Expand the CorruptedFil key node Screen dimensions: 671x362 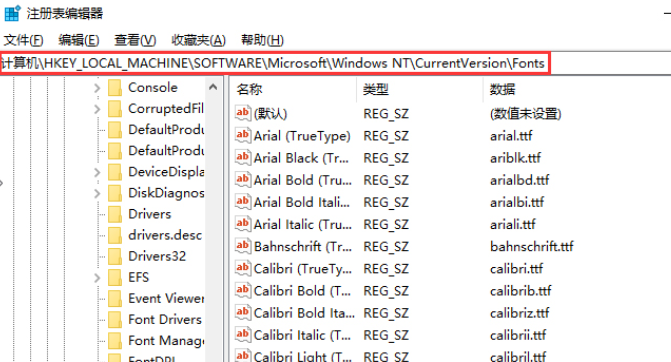point(97,109)
